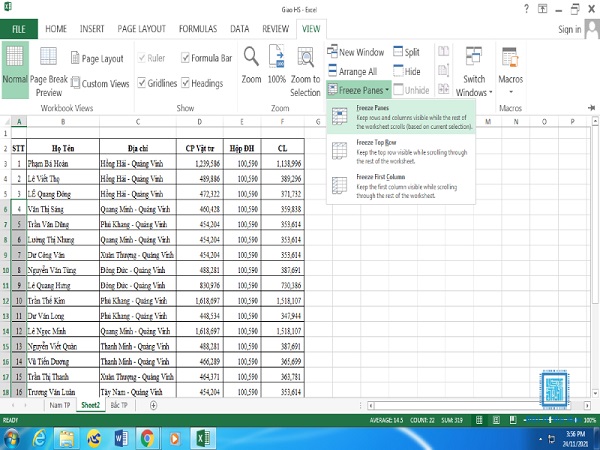Open the Zoom dialog

pyautogui.click(x=251, y=64)
